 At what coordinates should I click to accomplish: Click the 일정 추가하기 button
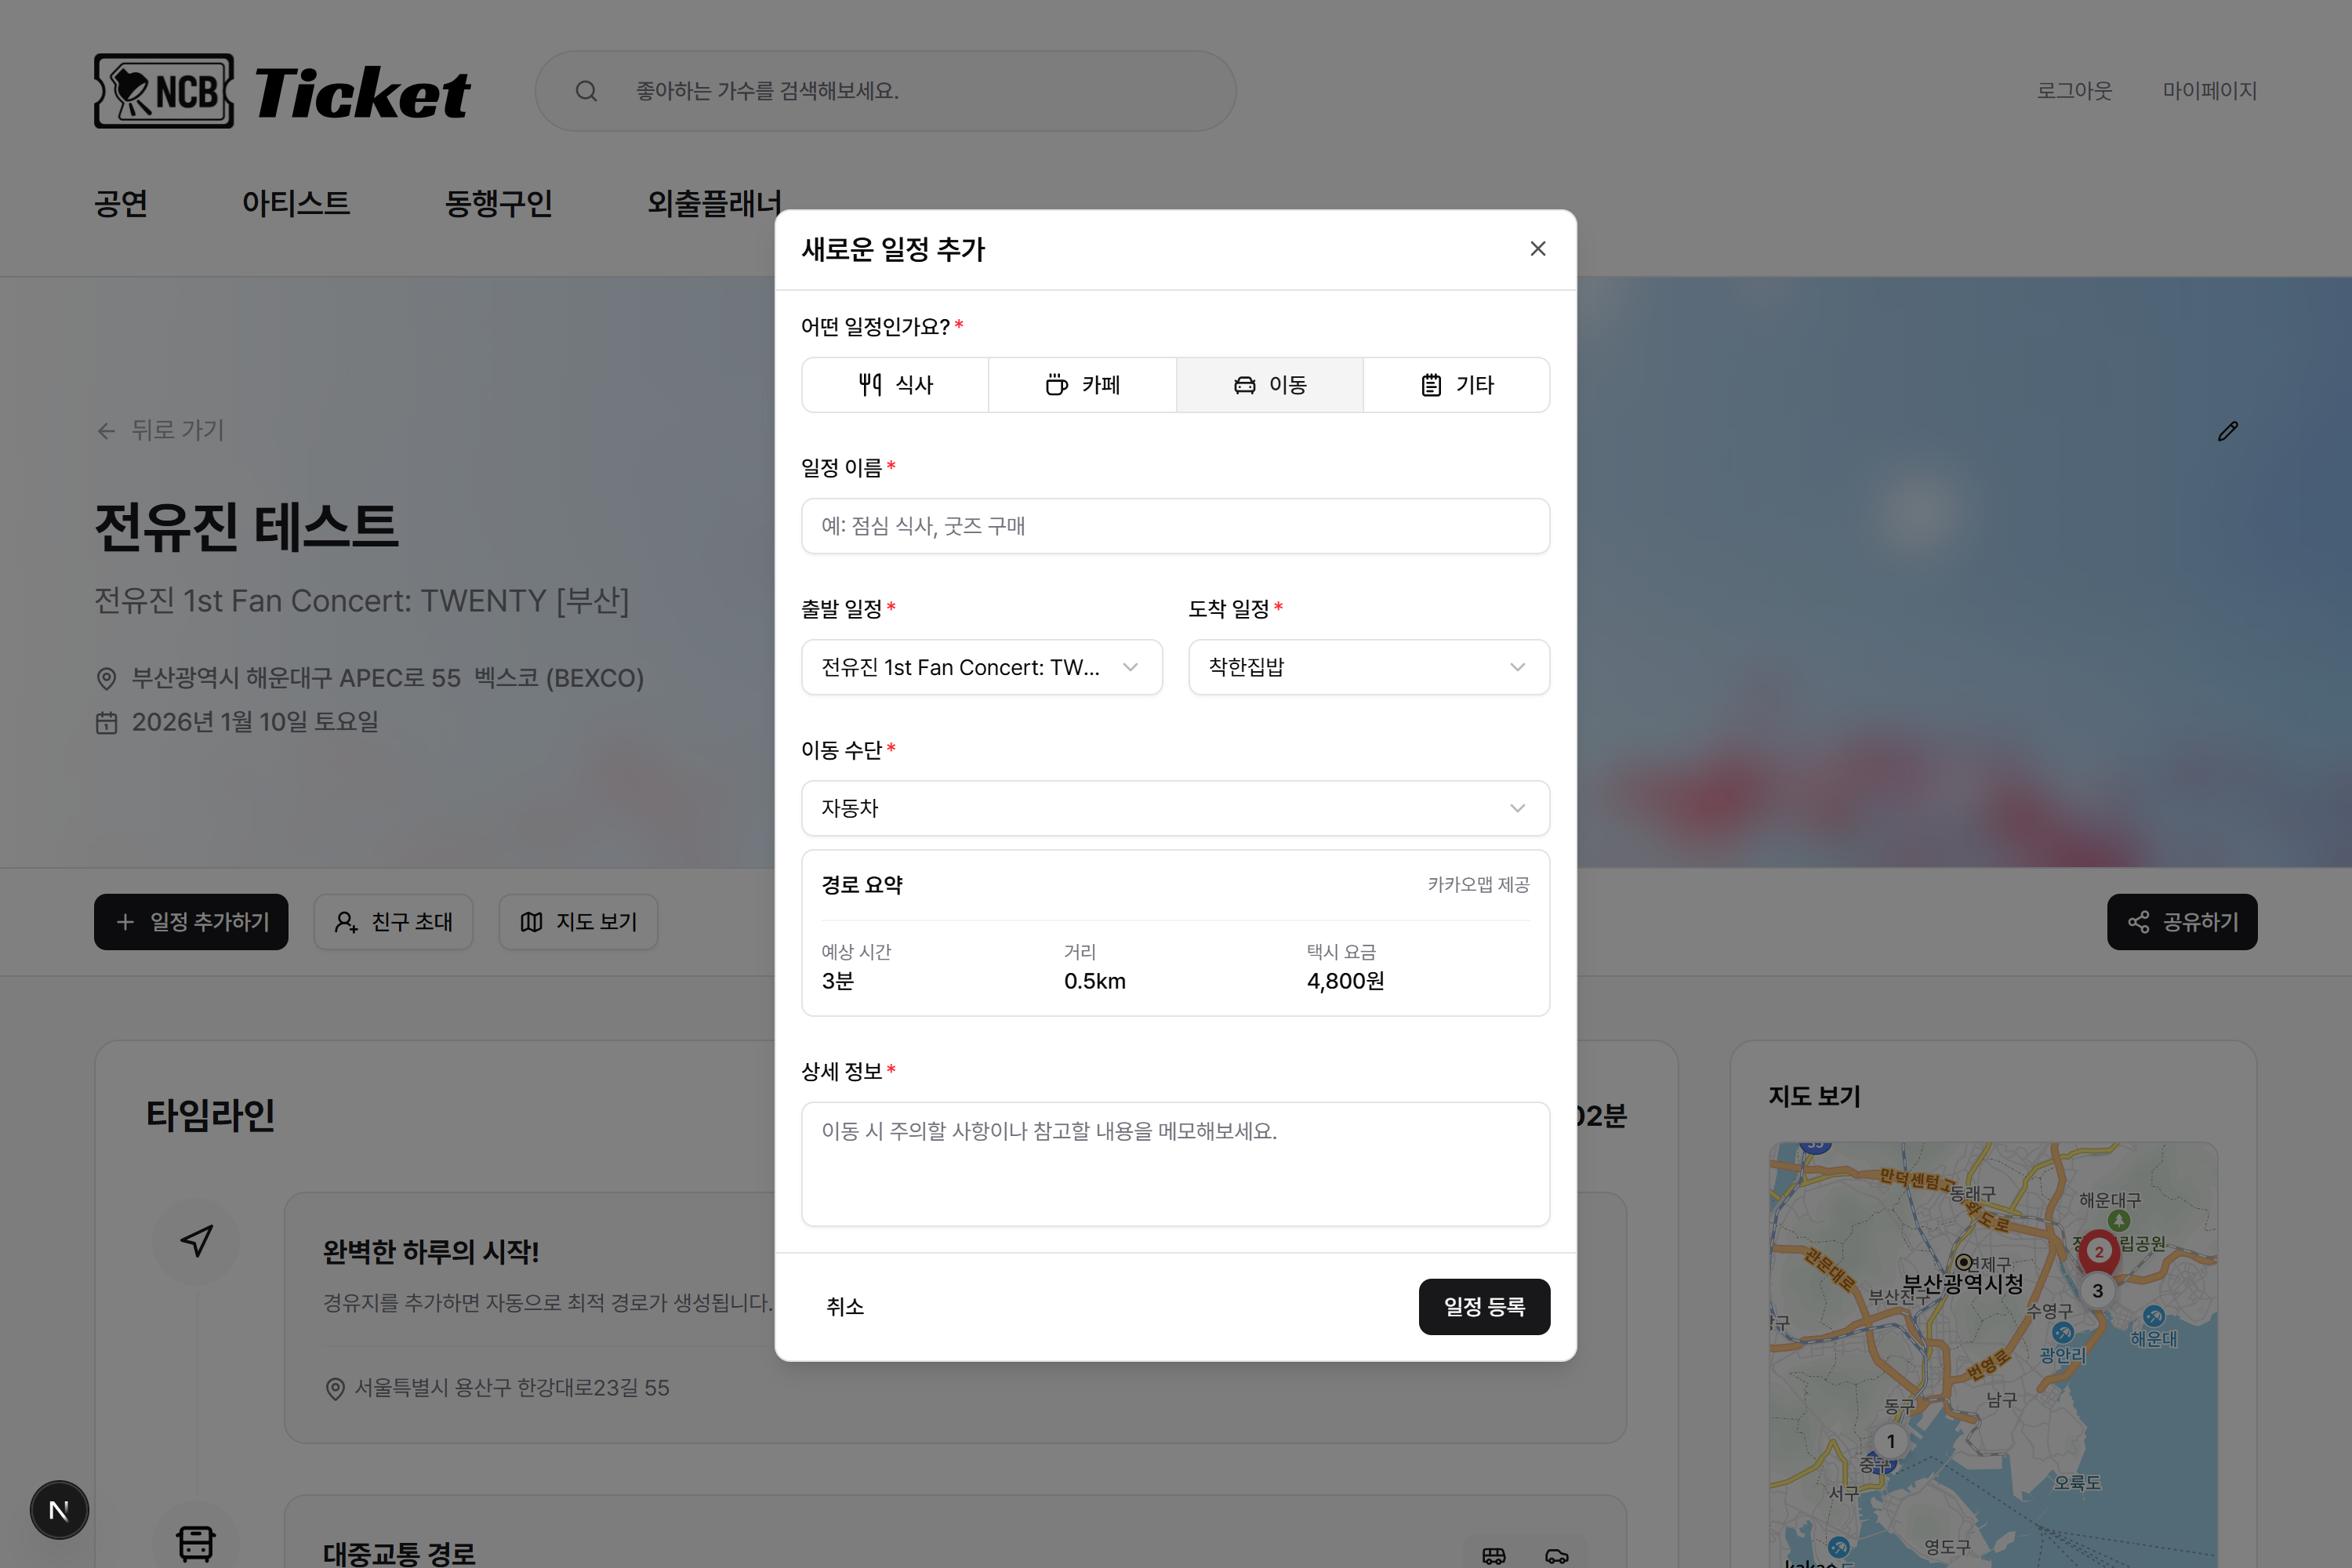191,922
